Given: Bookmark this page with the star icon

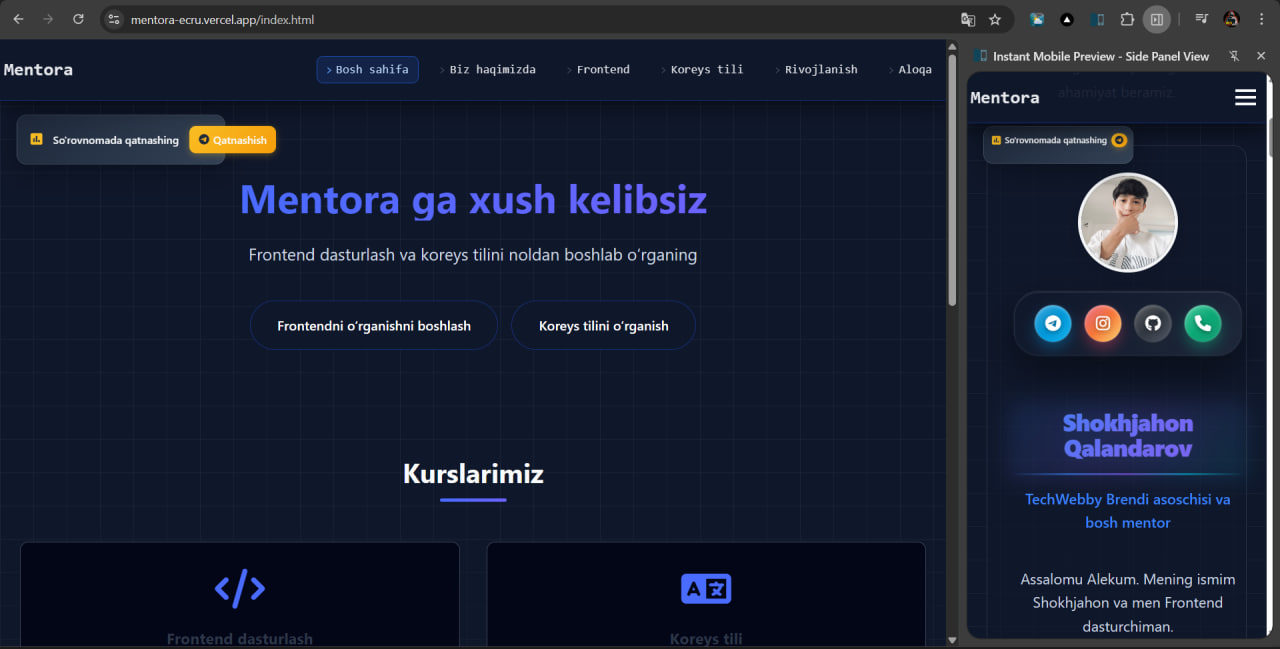Looking at the screenshot, I should coord(995,19).
